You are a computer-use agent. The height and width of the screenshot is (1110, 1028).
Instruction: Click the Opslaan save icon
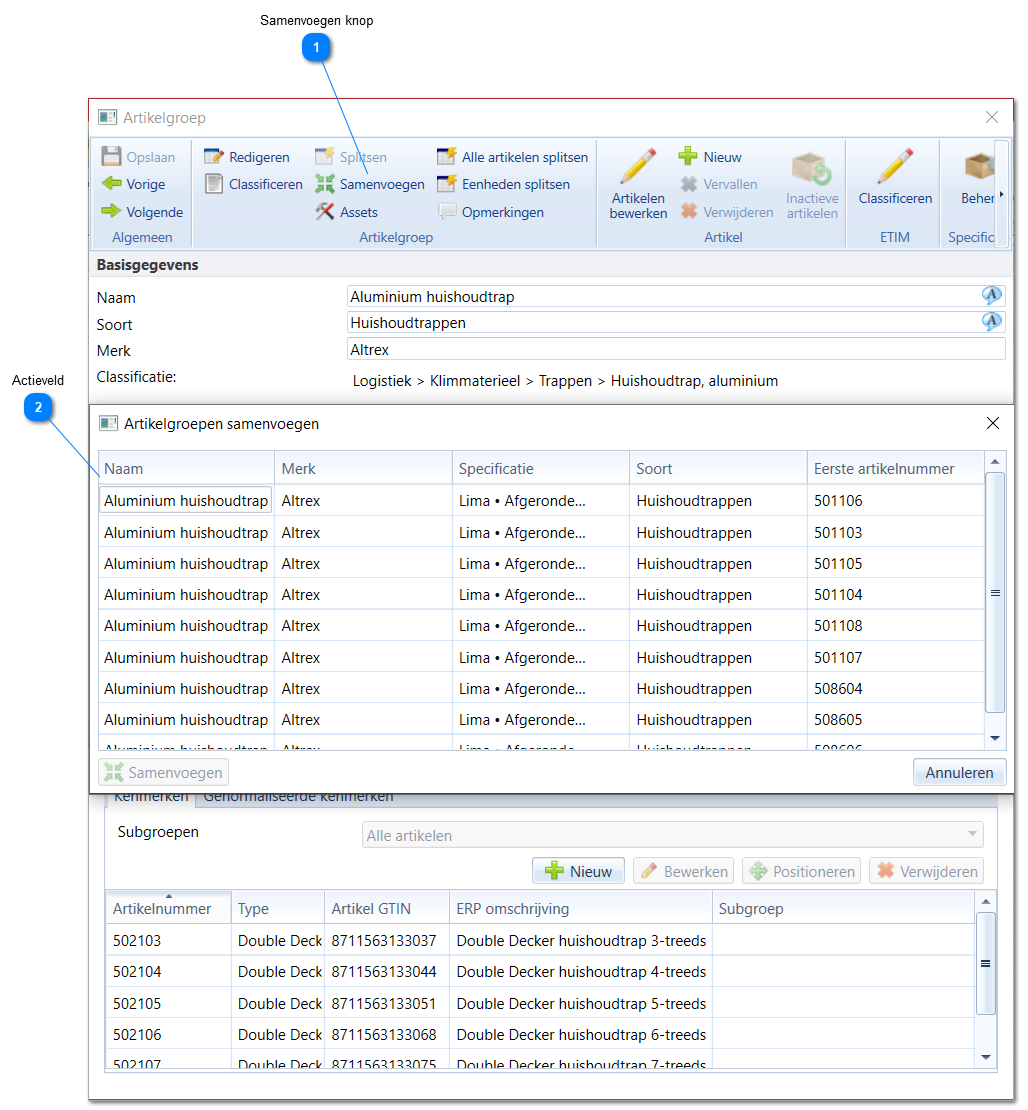click(111, 156)
